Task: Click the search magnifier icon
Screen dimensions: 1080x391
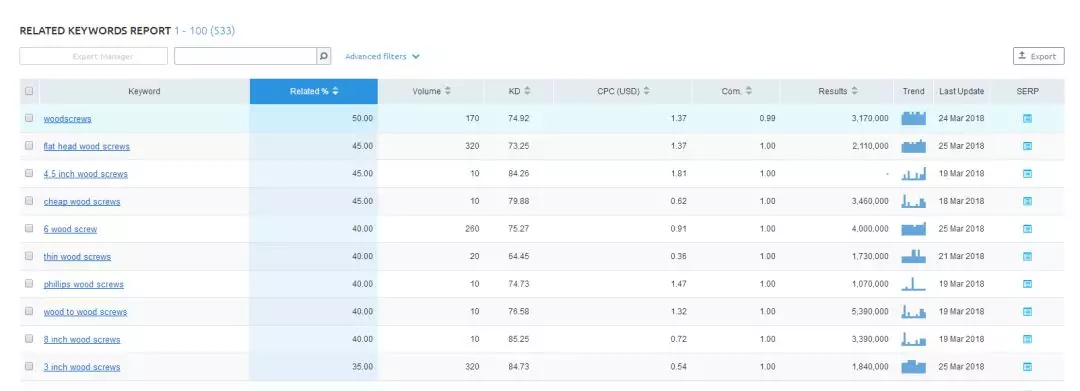Action: (x=323, y=56)
